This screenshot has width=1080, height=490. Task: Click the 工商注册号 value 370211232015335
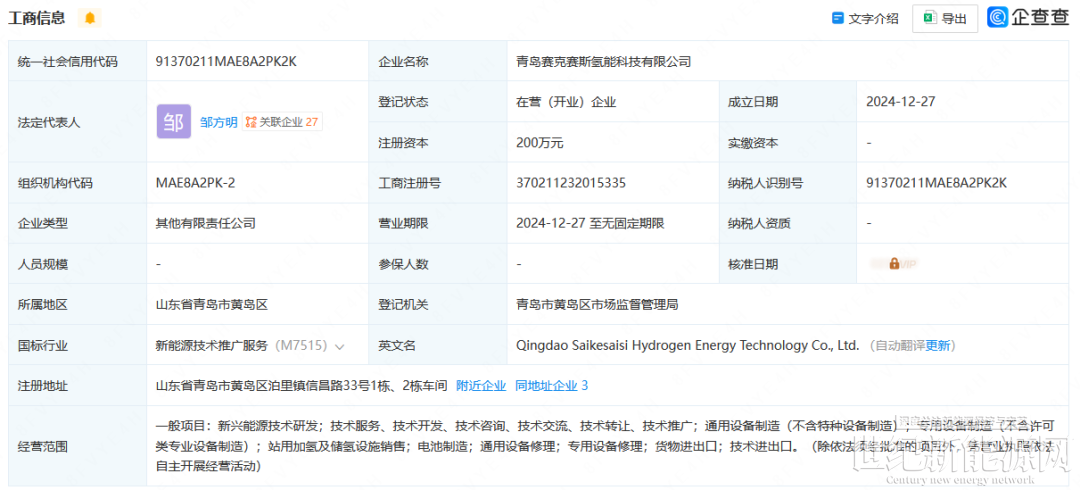coord(571,183)
